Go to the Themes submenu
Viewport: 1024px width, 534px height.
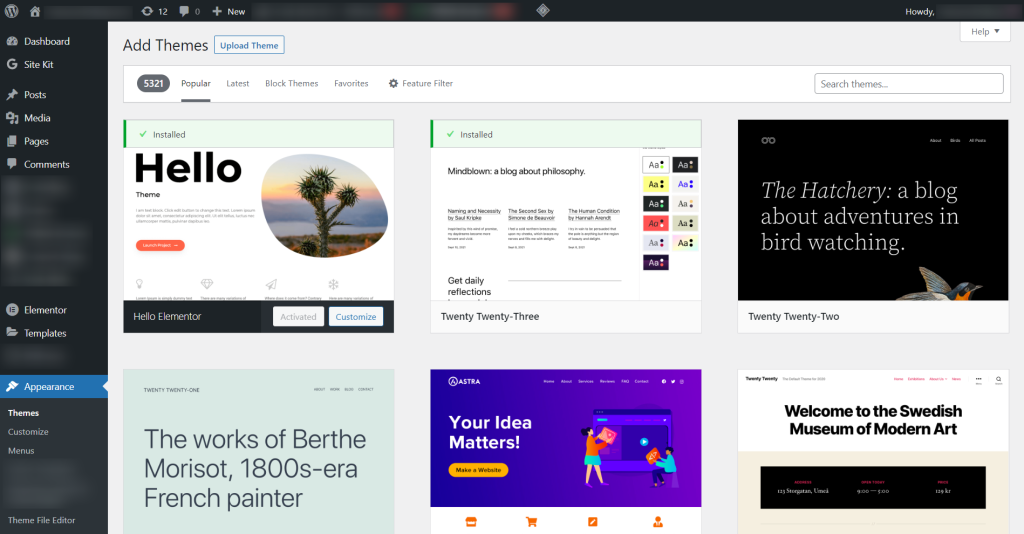pos(24,413)
